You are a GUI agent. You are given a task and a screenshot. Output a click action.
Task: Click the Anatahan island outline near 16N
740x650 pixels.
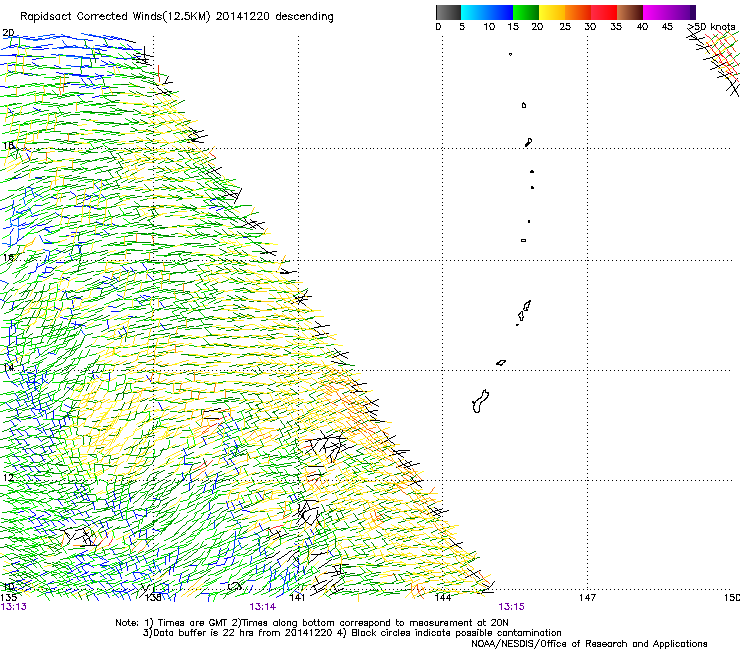click(x=523, y=240)
